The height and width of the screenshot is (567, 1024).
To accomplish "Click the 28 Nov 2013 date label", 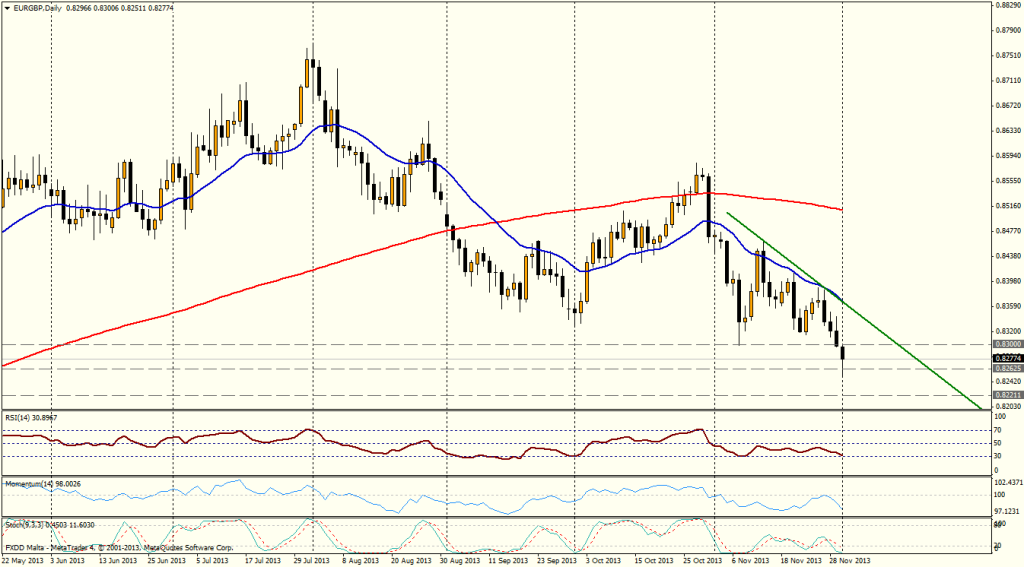I will coord(848,561).
